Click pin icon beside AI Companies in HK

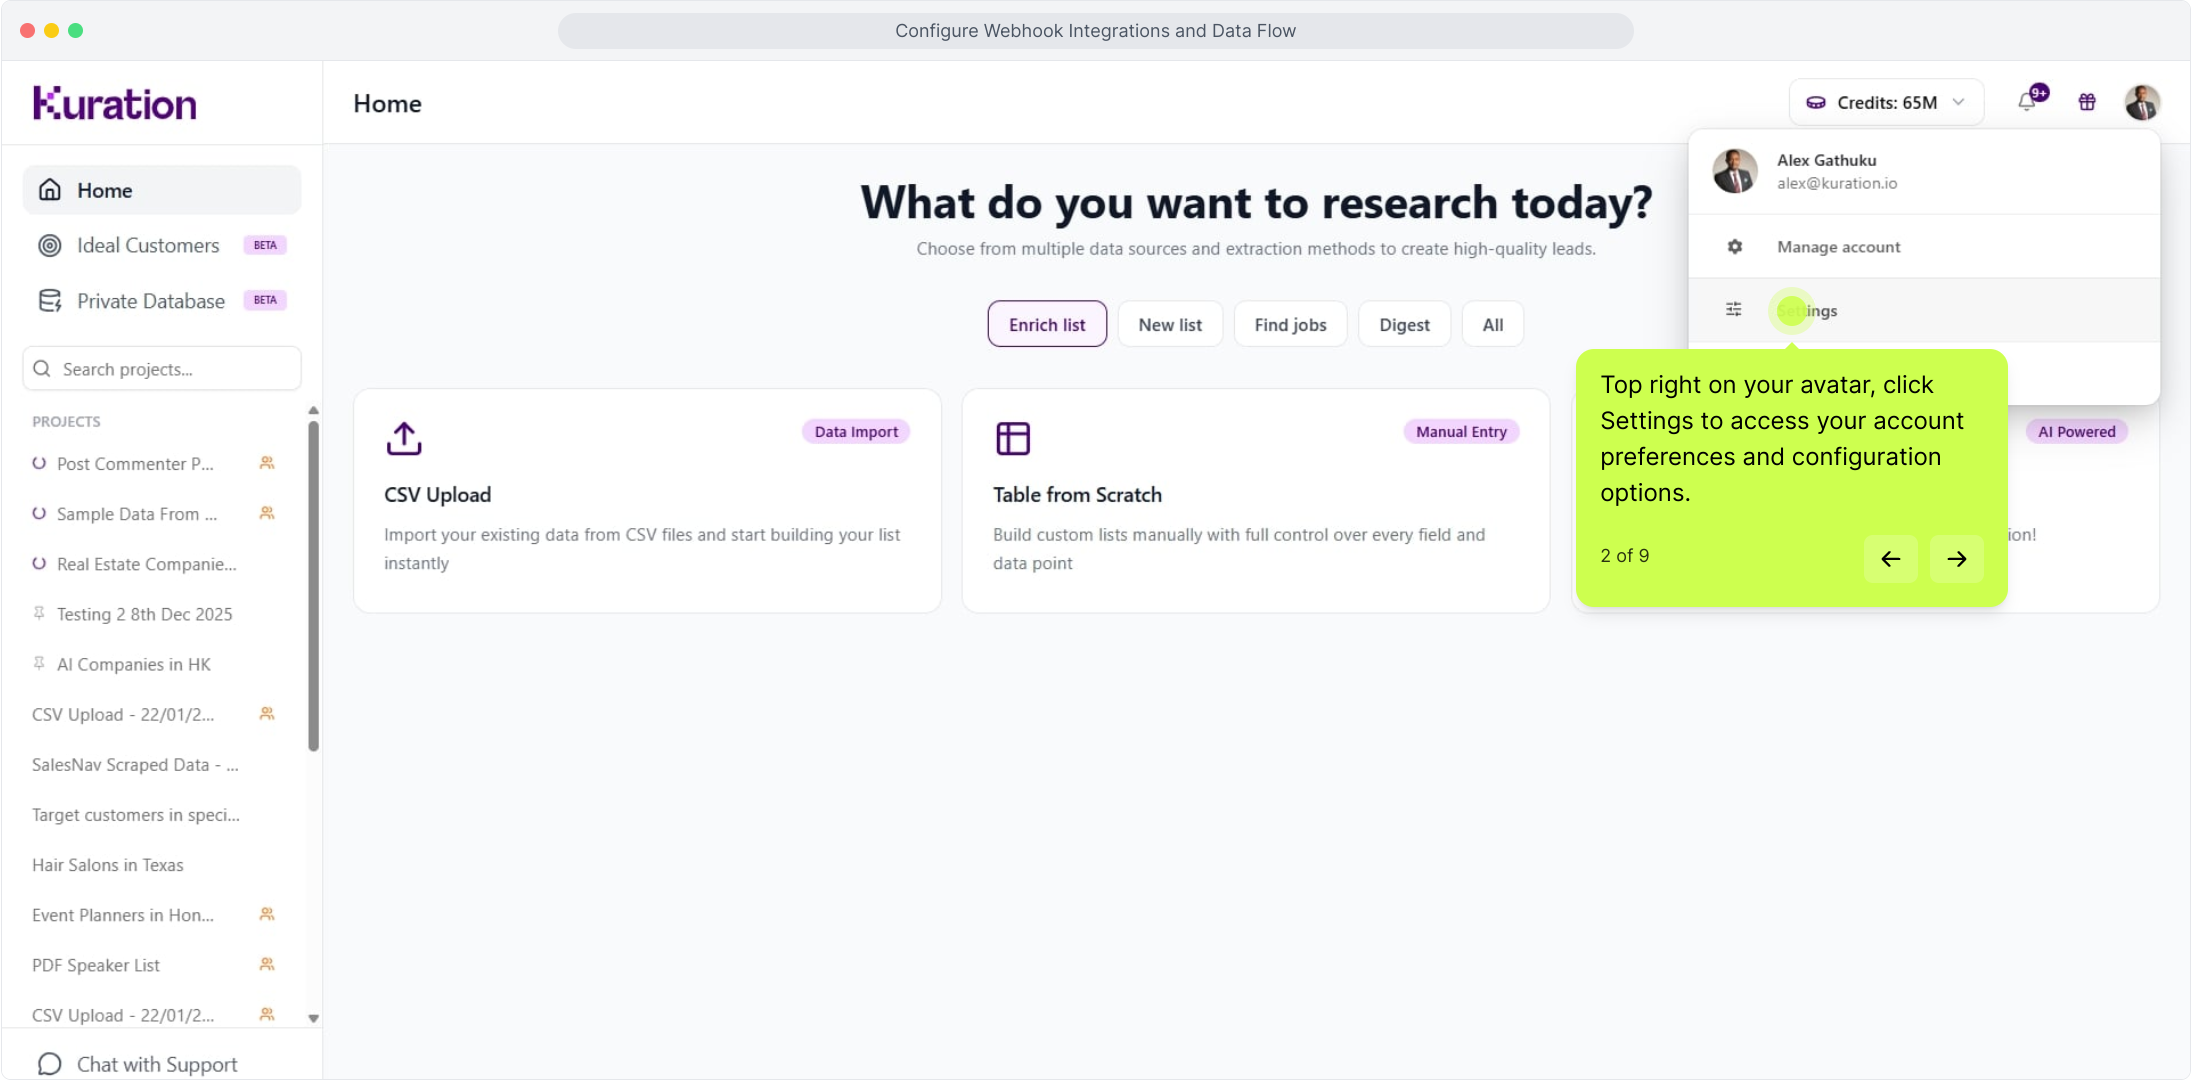tap(39, 663)
